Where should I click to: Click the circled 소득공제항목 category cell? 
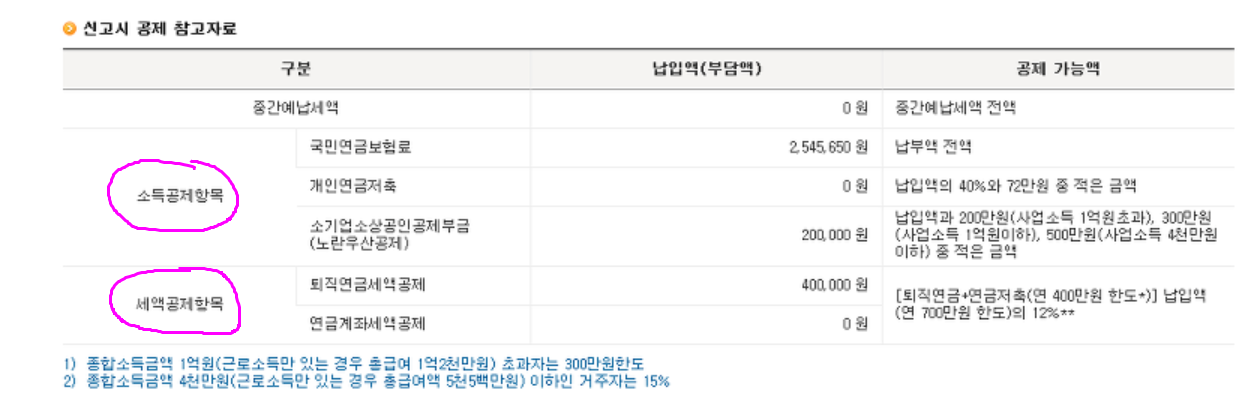pos(173,196)
